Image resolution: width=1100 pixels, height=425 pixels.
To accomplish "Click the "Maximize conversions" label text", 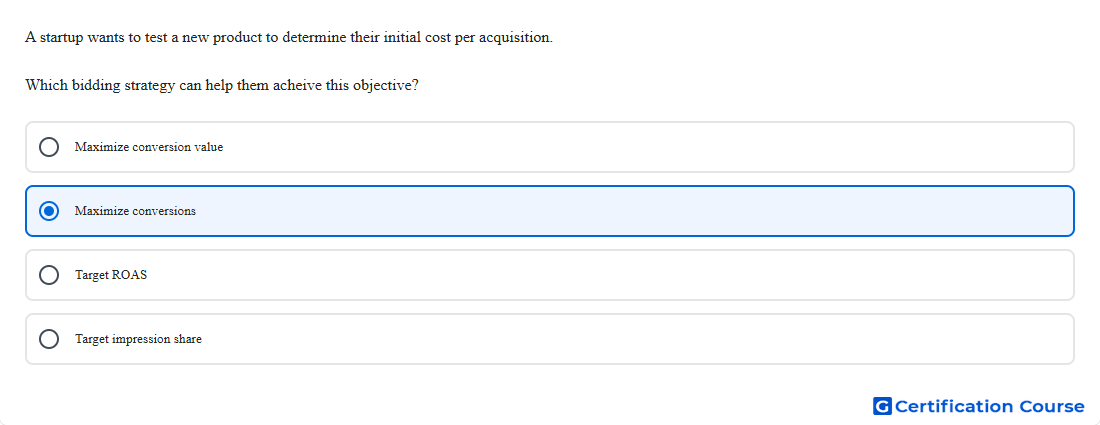I will [135, 211].
